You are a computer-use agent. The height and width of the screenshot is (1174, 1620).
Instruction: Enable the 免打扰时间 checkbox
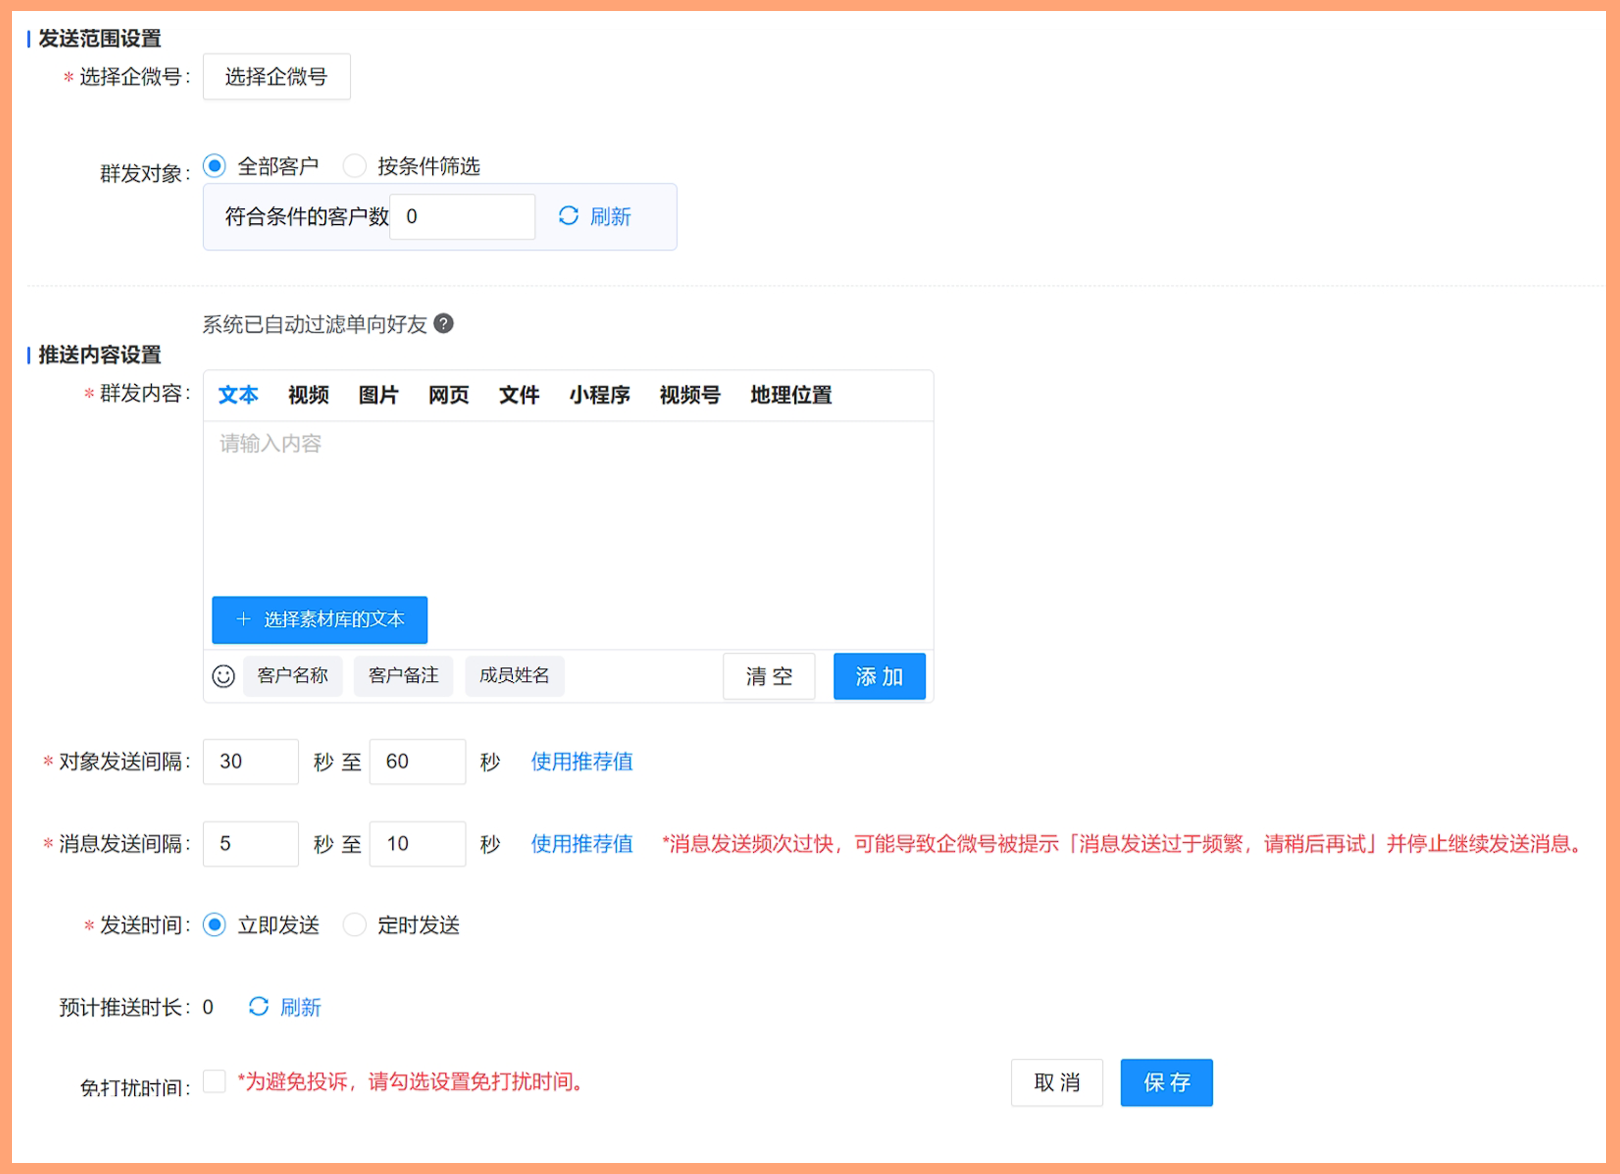[x=214, y=1081]
